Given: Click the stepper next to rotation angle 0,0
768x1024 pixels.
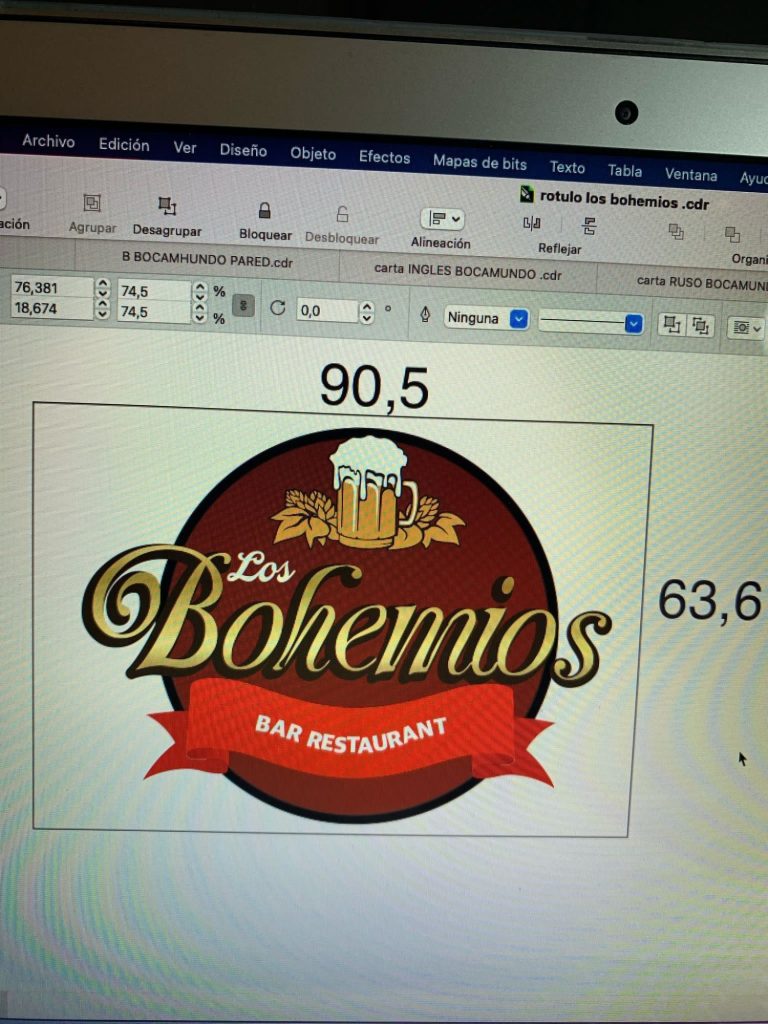Looking at the screenshot, I should (x=366, y=313).
